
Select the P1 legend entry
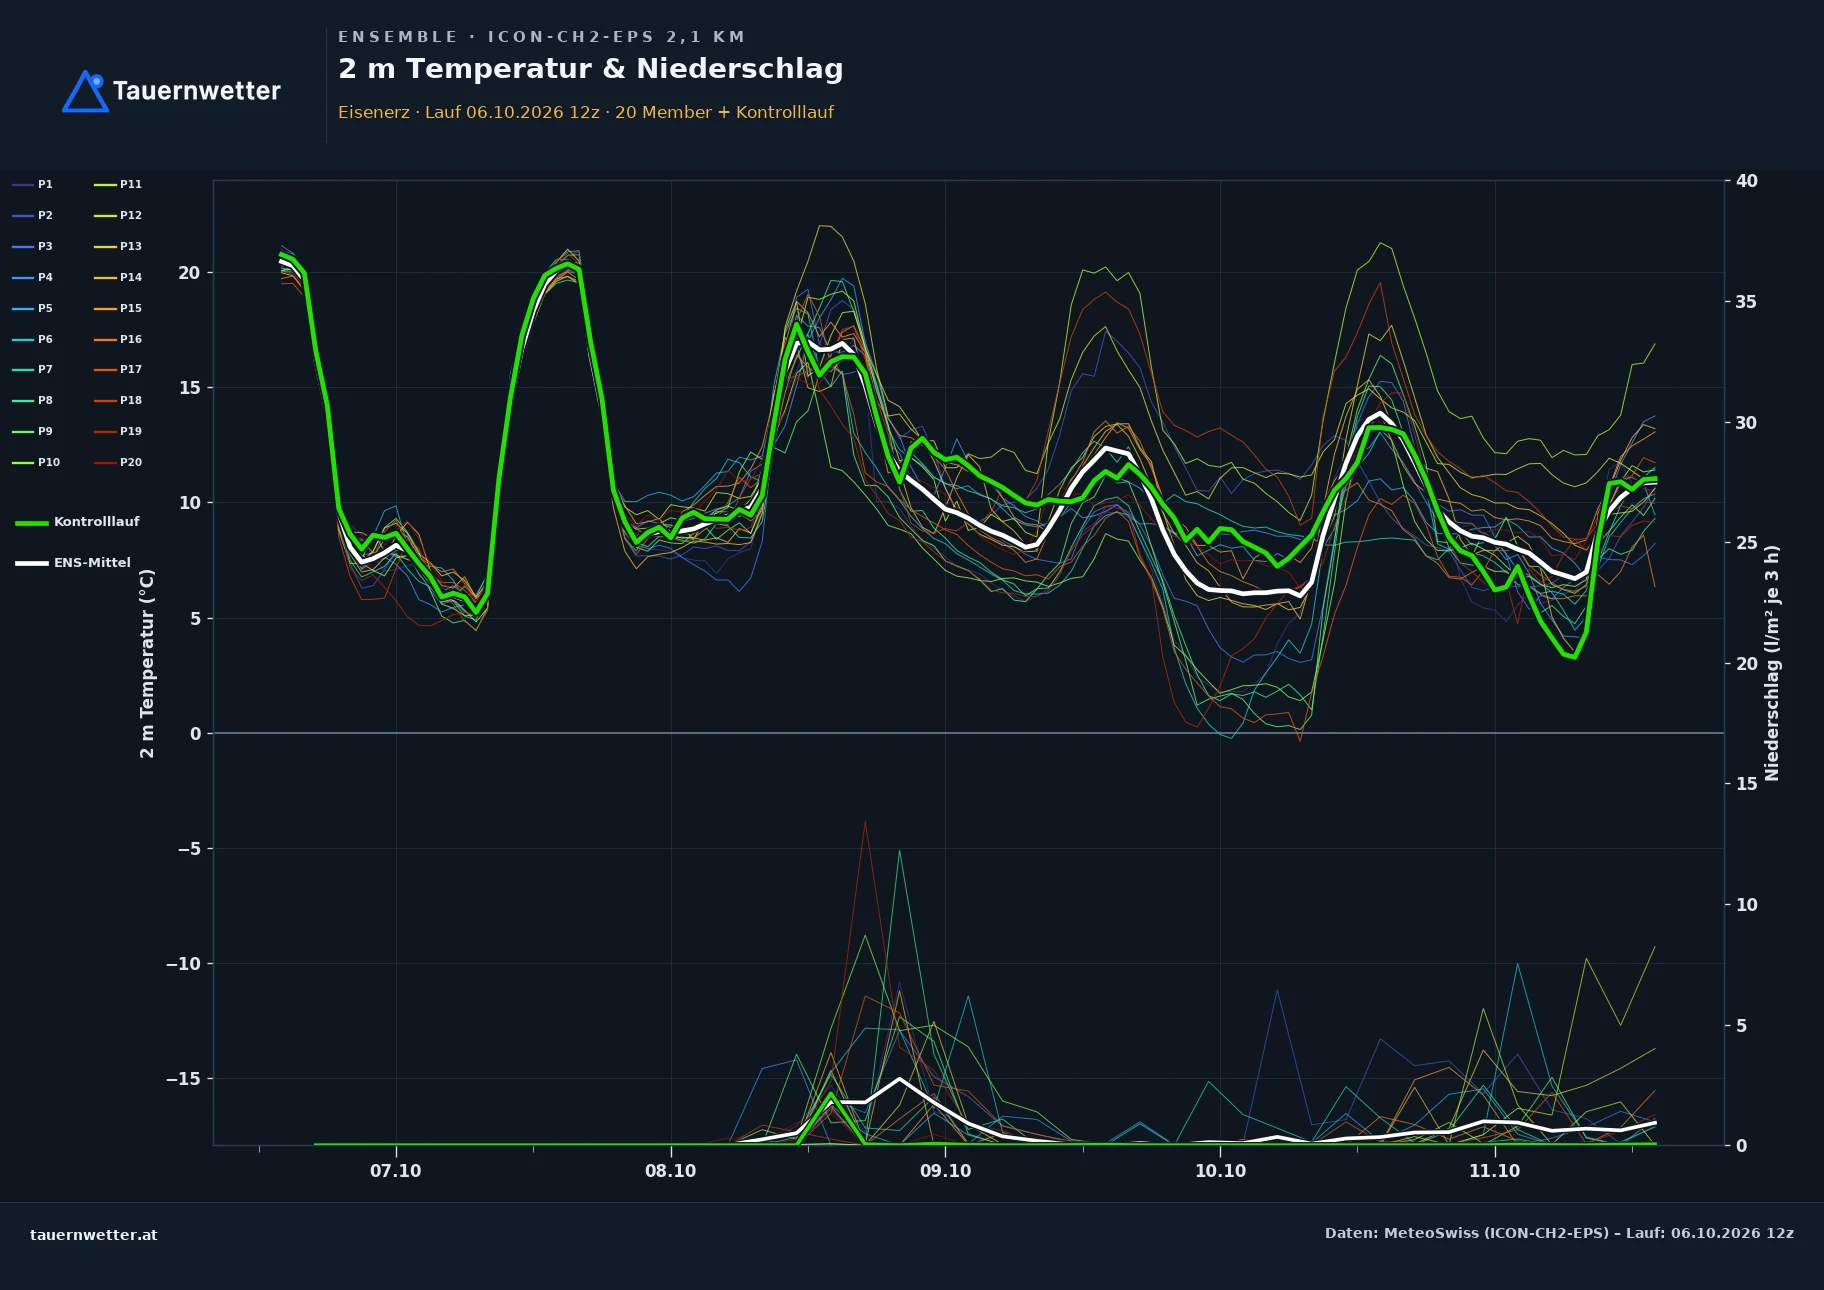point(33,184)
